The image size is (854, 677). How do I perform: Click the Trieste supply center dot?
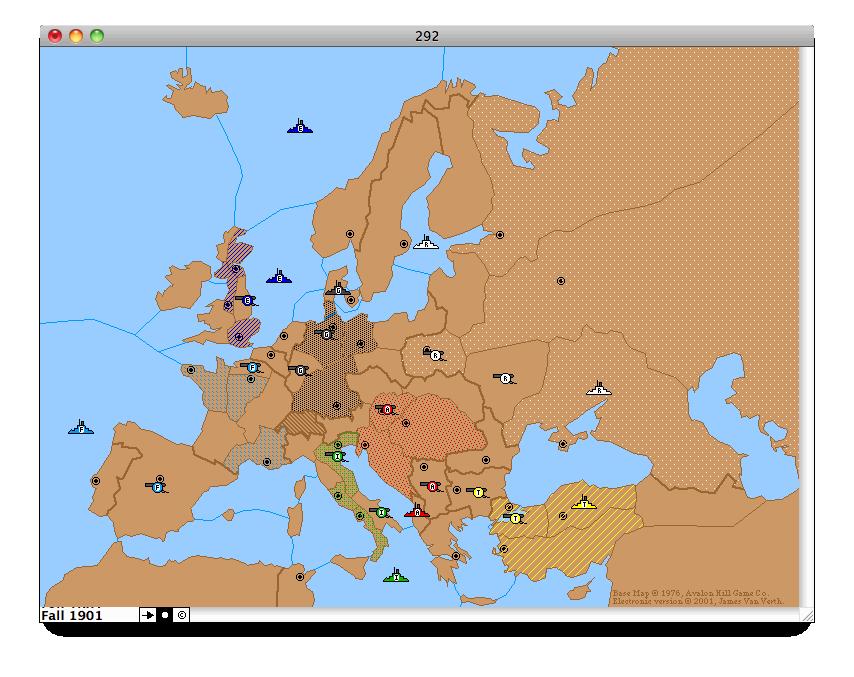365,445
